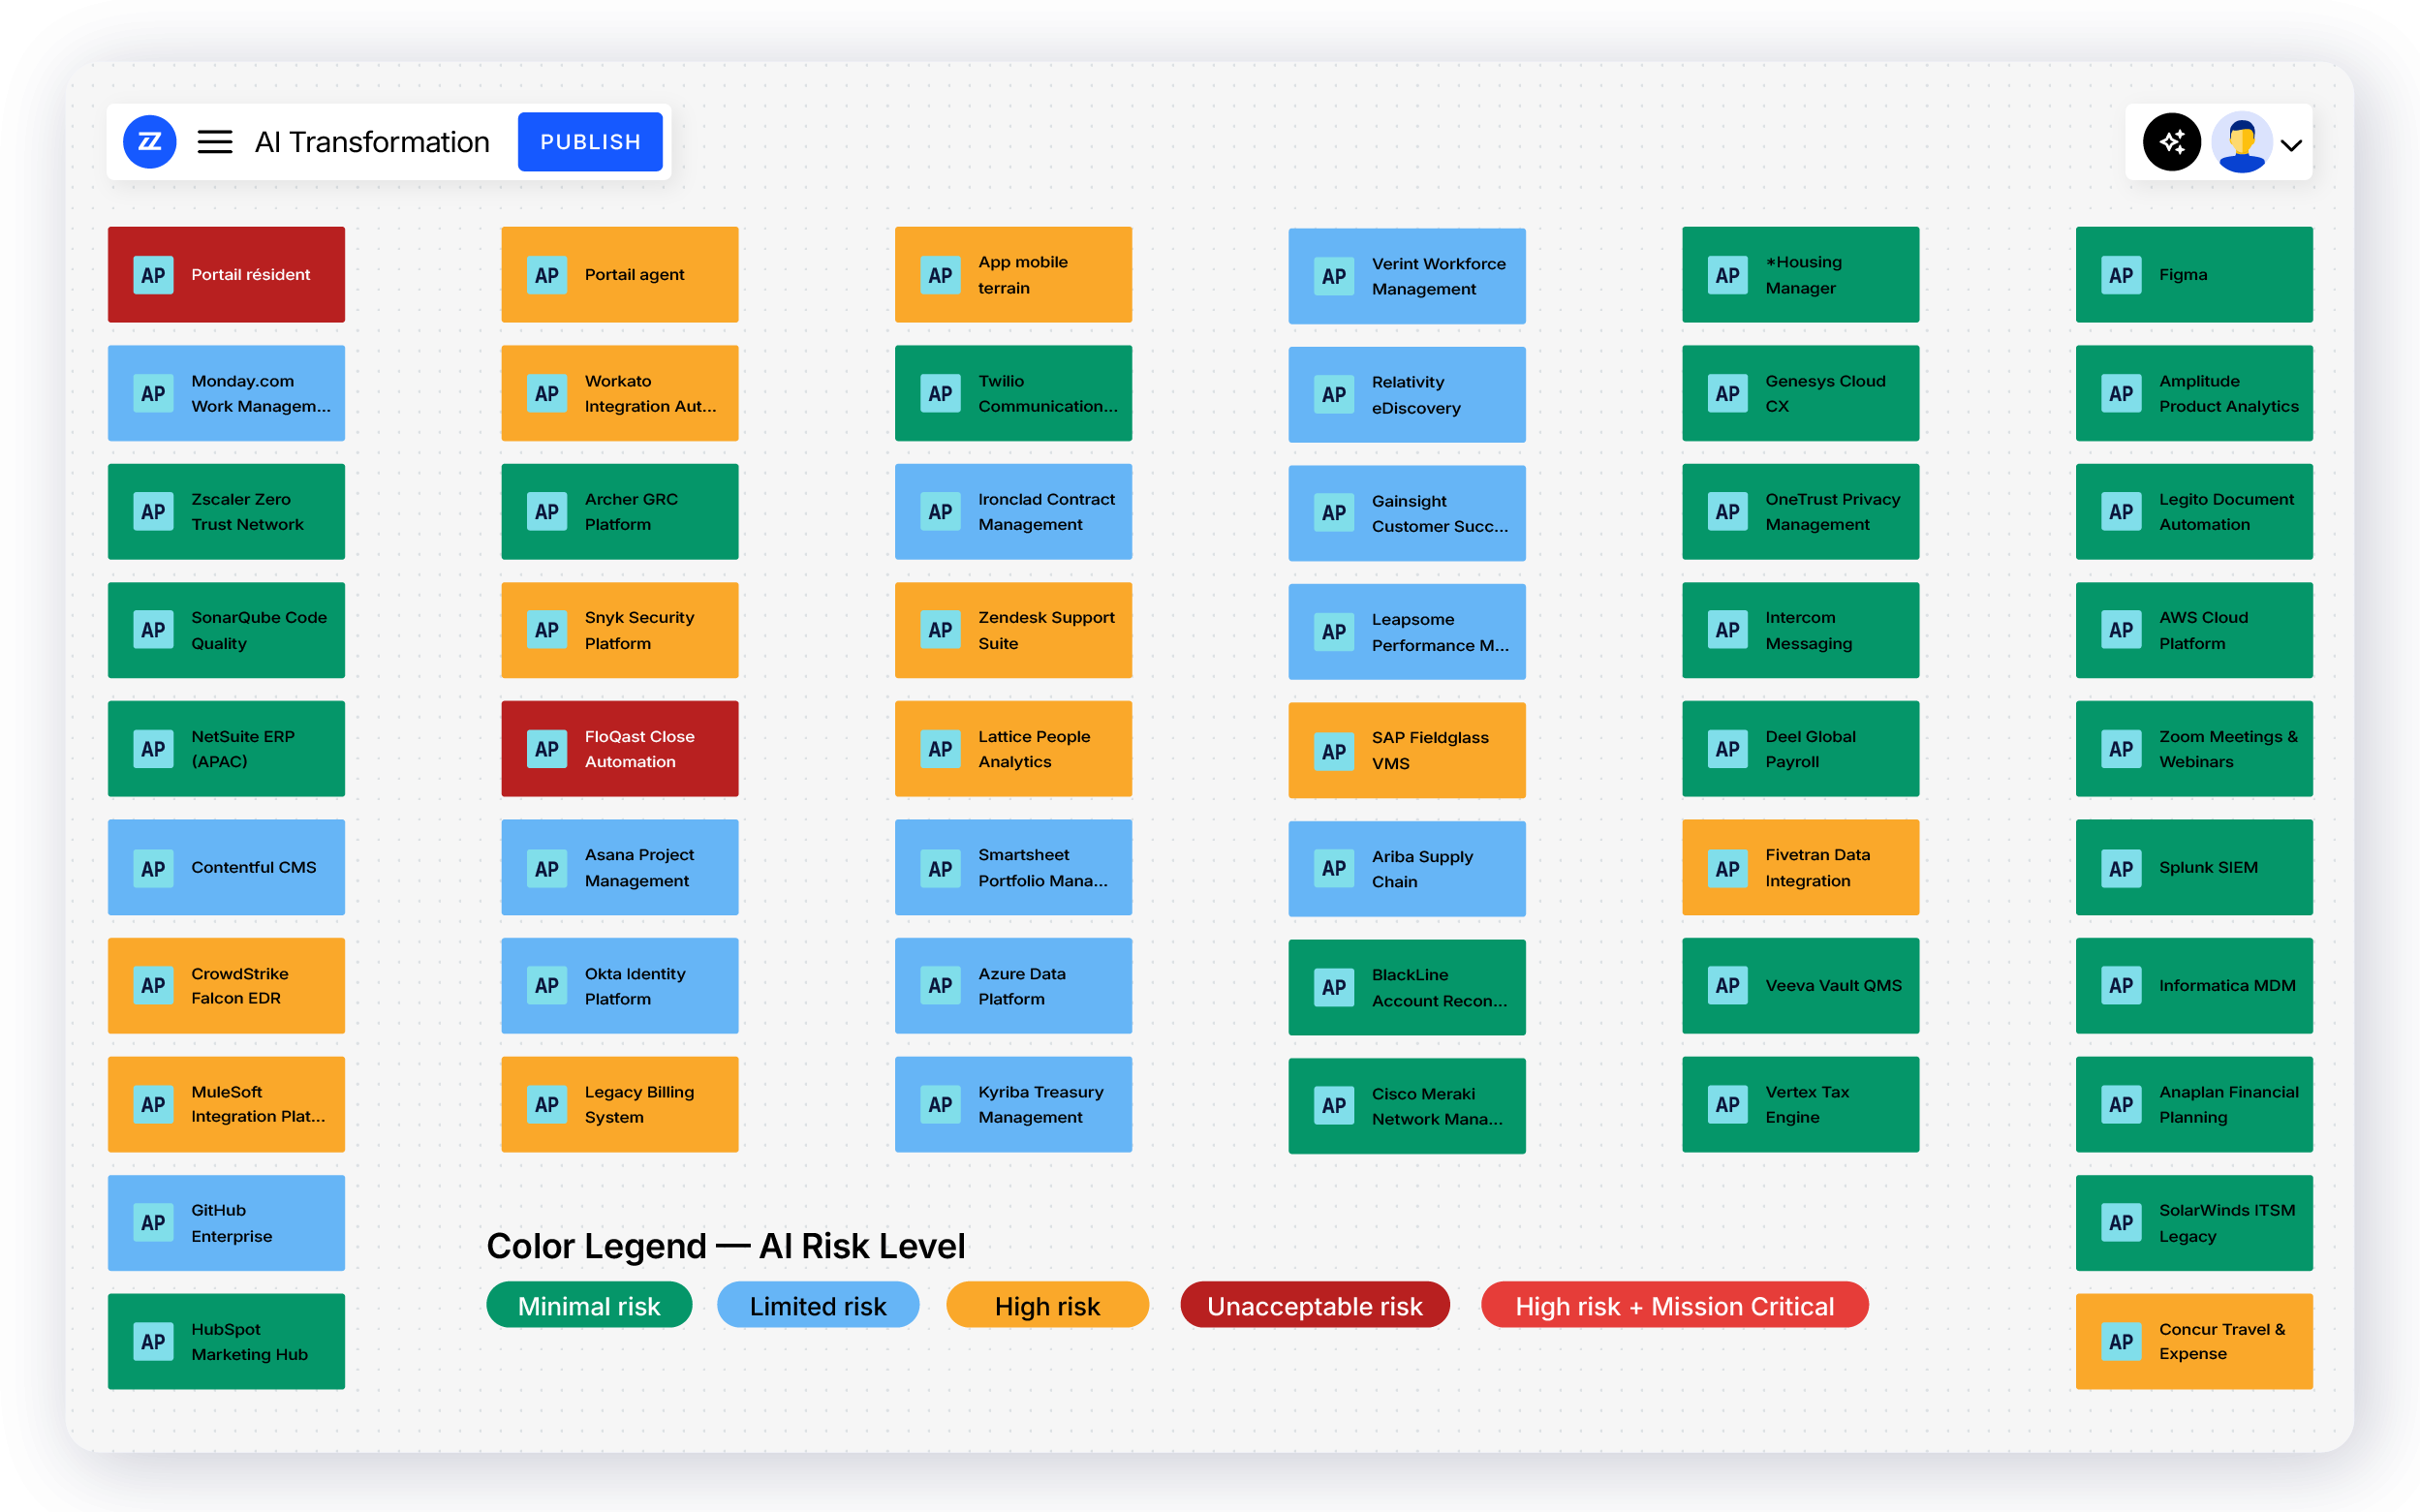Screen dimensions: 2420x1512
Task: Click the PUBLISH button
Action: point(590,142)
